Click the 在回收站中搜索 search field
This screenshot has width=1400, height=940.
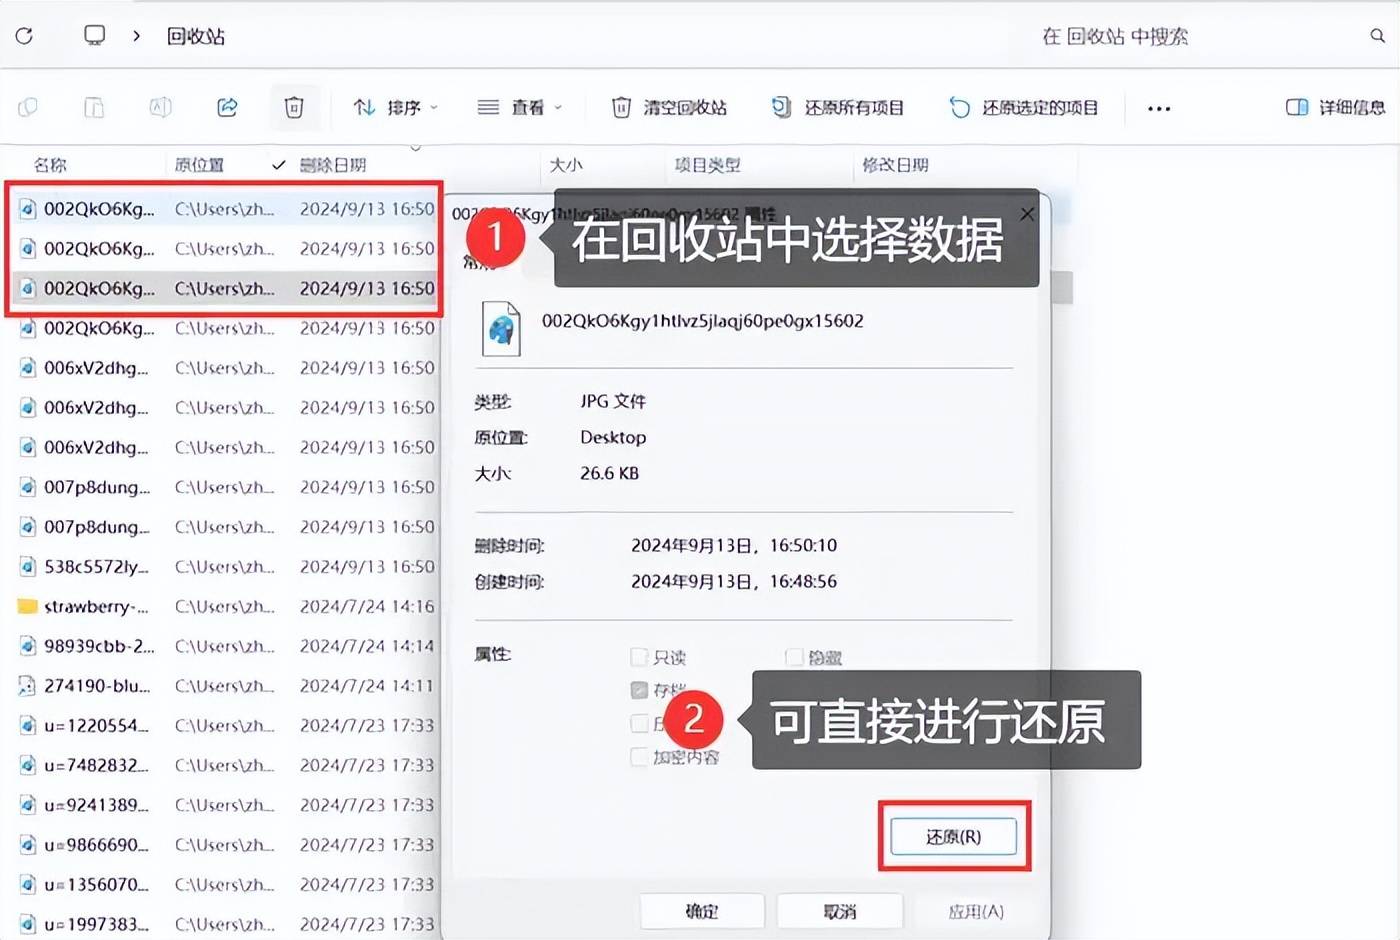pos(1113,35)
